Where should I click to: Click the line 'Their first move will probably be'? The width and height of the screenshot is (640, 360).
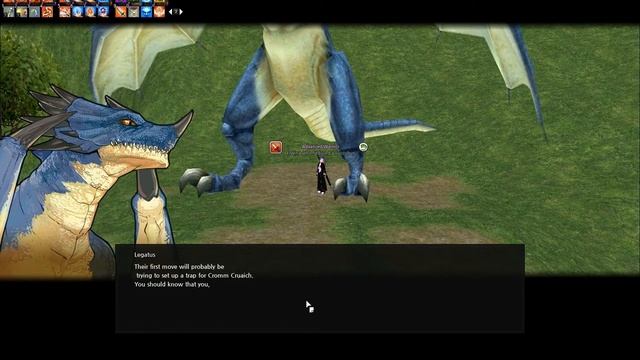[179, 267]
